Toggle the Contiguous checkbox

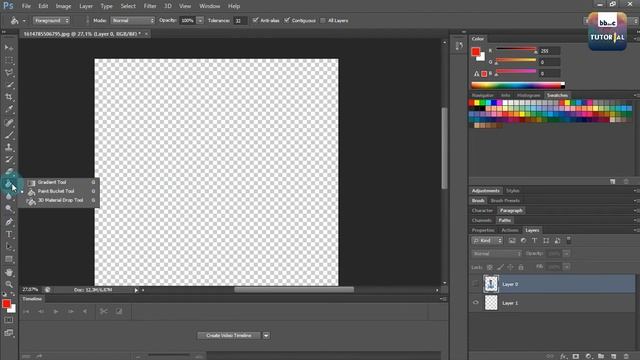pos(287,20)
